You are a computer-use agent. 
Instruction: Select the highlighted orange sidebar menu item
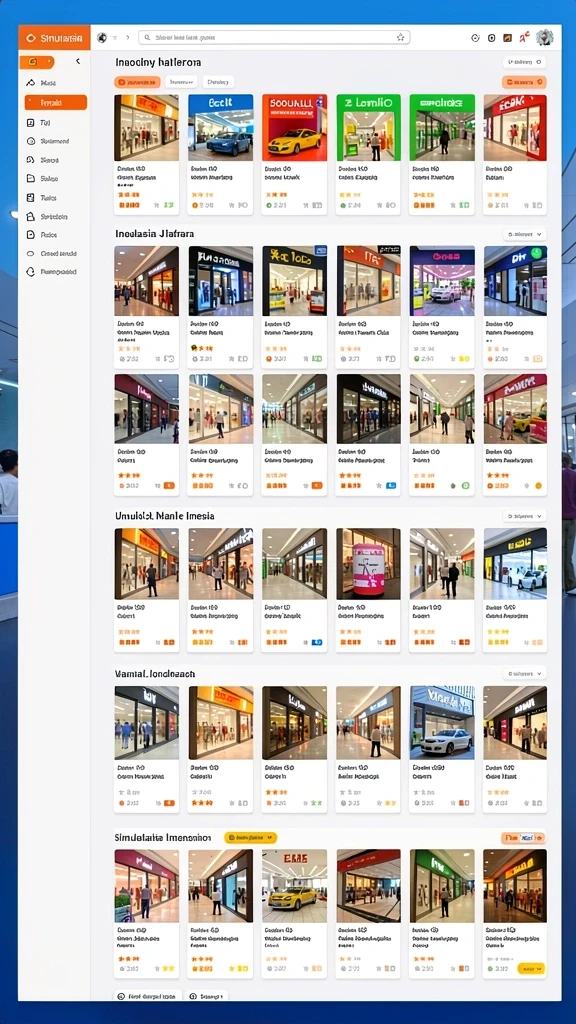tap(56, 103)
